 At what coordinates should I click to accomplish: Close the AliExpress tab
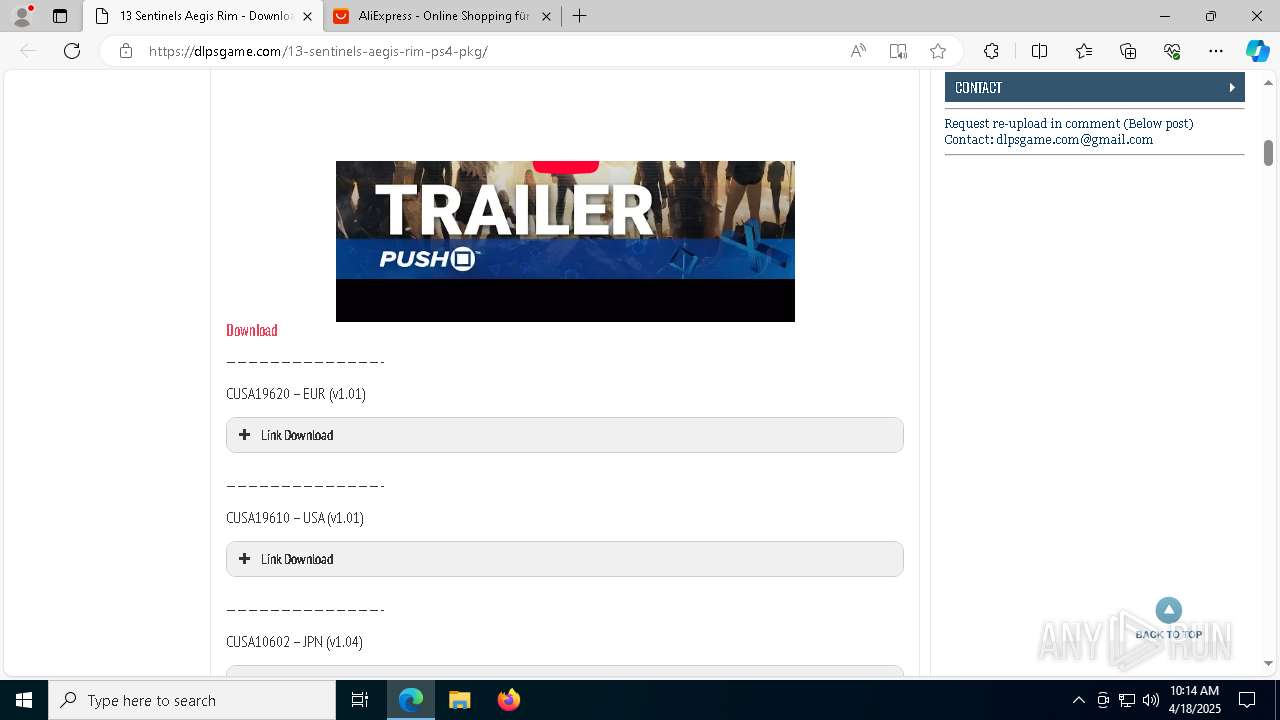(x=547, y=16)
